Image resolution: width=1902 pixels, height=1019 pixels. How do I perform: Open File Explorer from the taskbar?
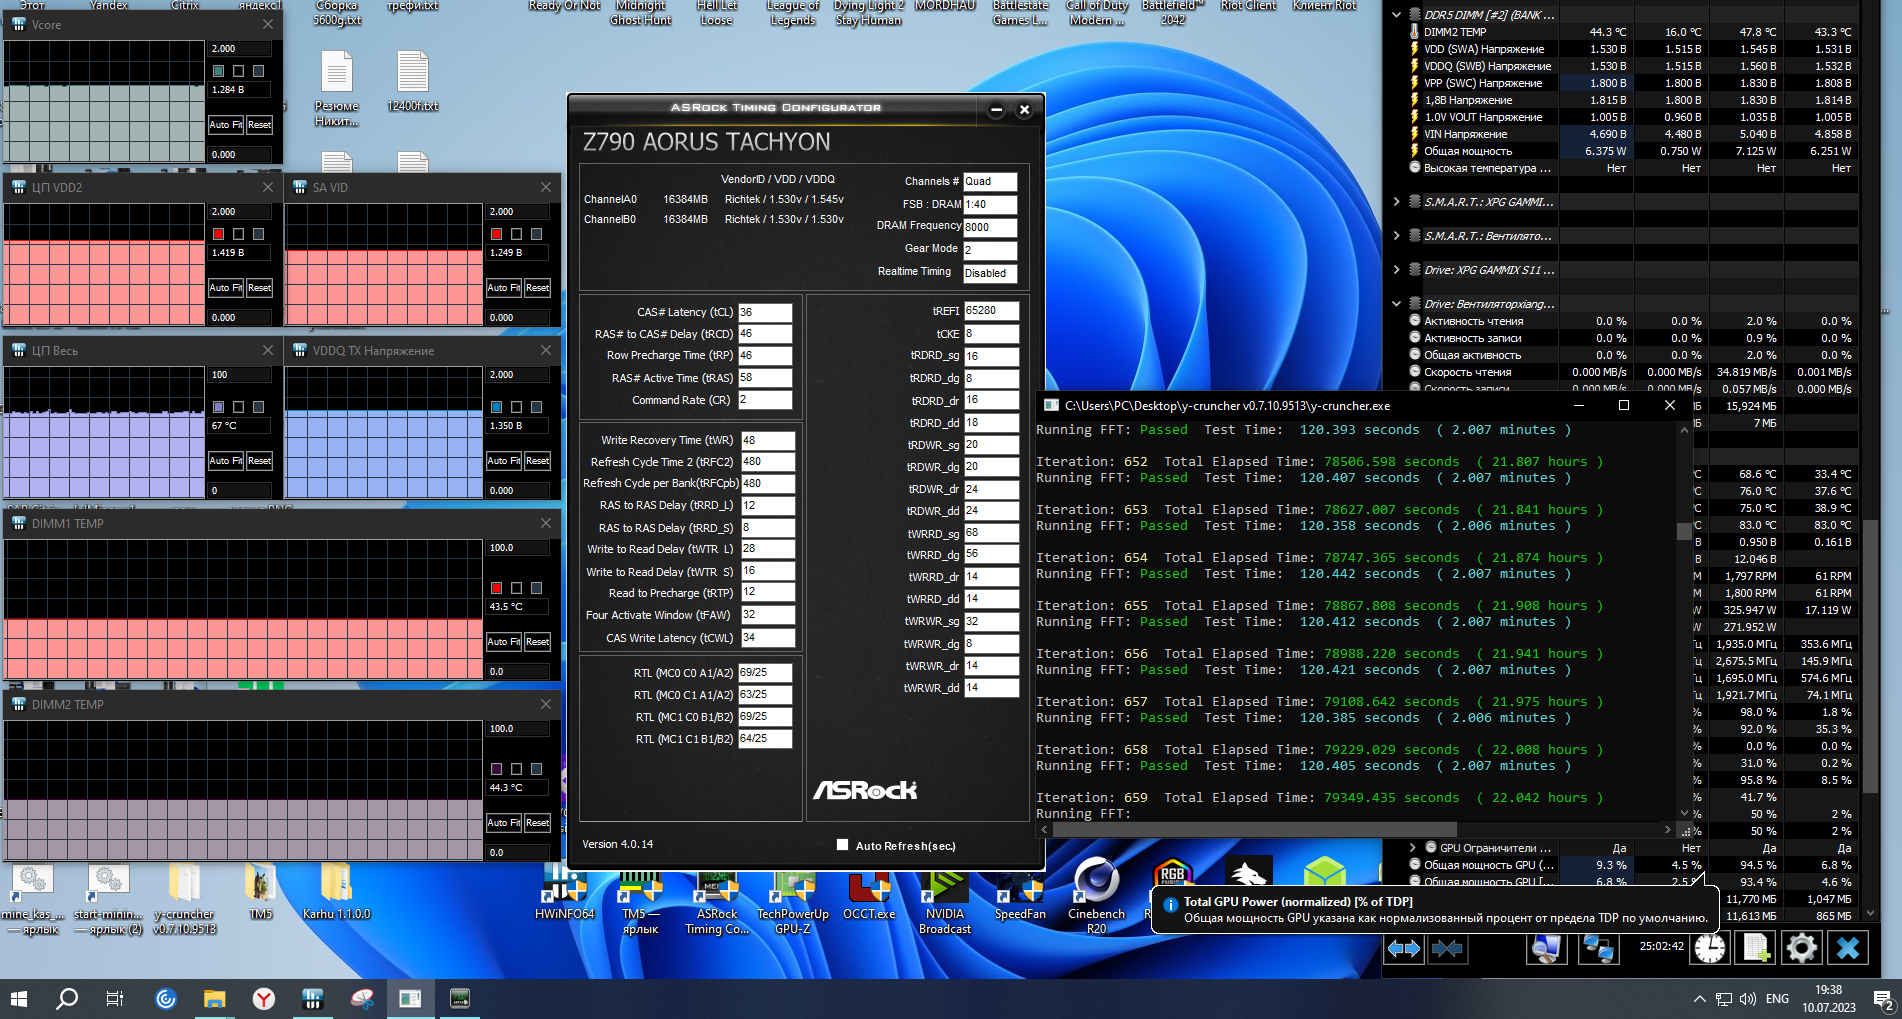tap(215, 998)
